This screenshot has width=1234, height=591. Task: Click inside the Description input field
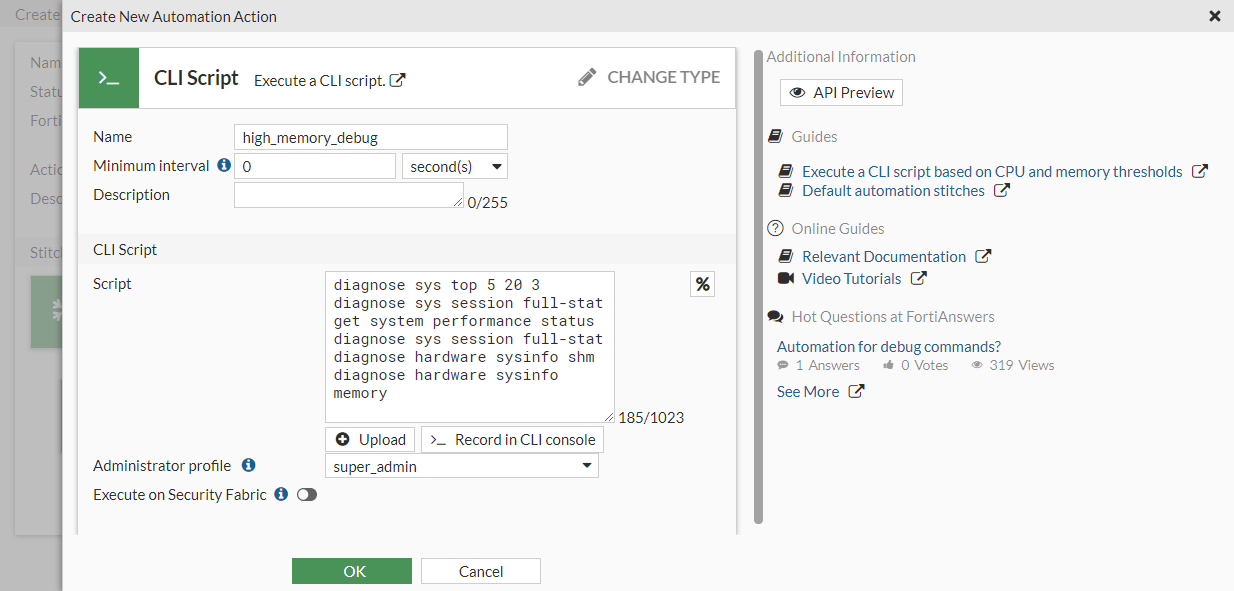coord(348,194)
